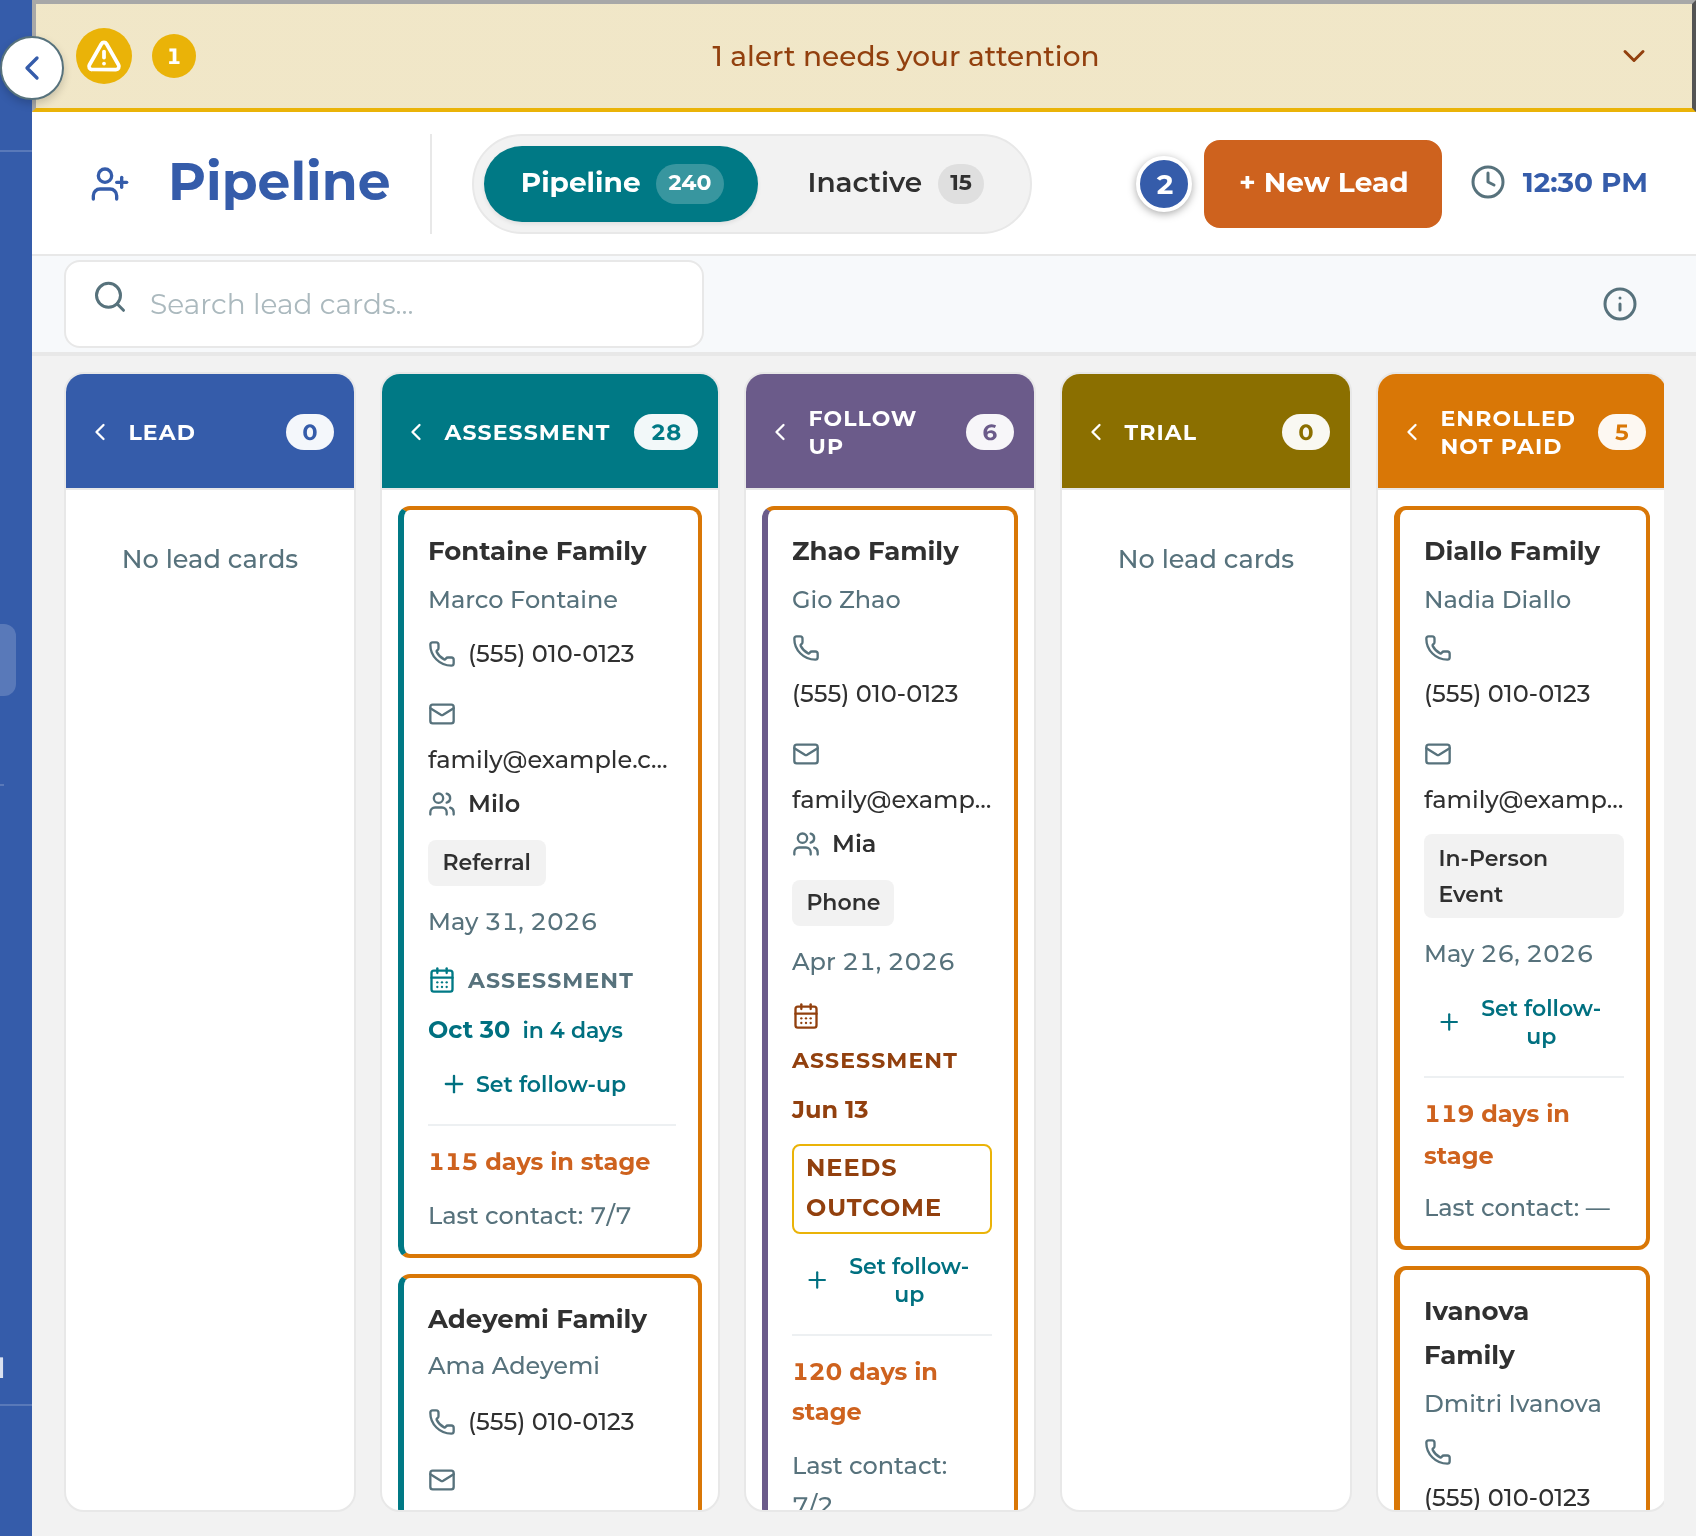Click the Phone source tag on Zhao card

tap(843, 902)
